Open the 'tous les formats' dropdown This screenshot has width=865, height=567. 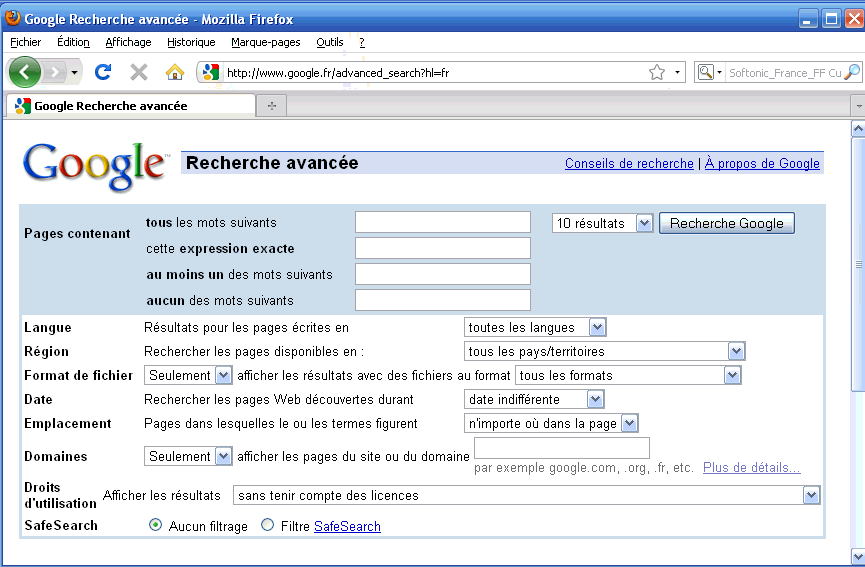point(628,376)
